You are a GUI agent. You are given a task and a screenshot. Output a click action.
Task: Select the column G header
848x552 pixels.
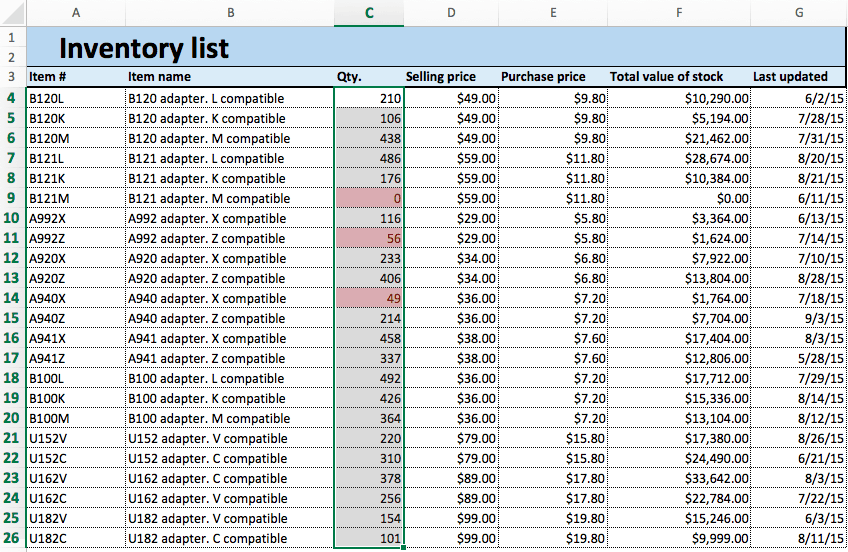[798, 12]
